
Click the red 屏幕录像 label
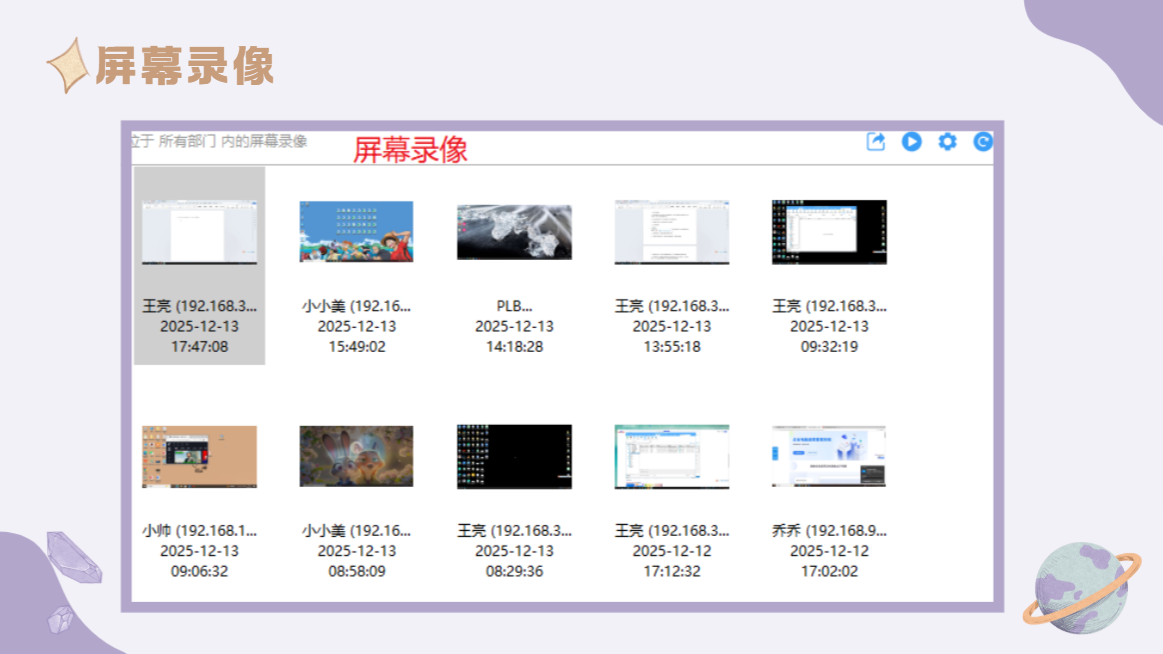click(x=410, y=150)
